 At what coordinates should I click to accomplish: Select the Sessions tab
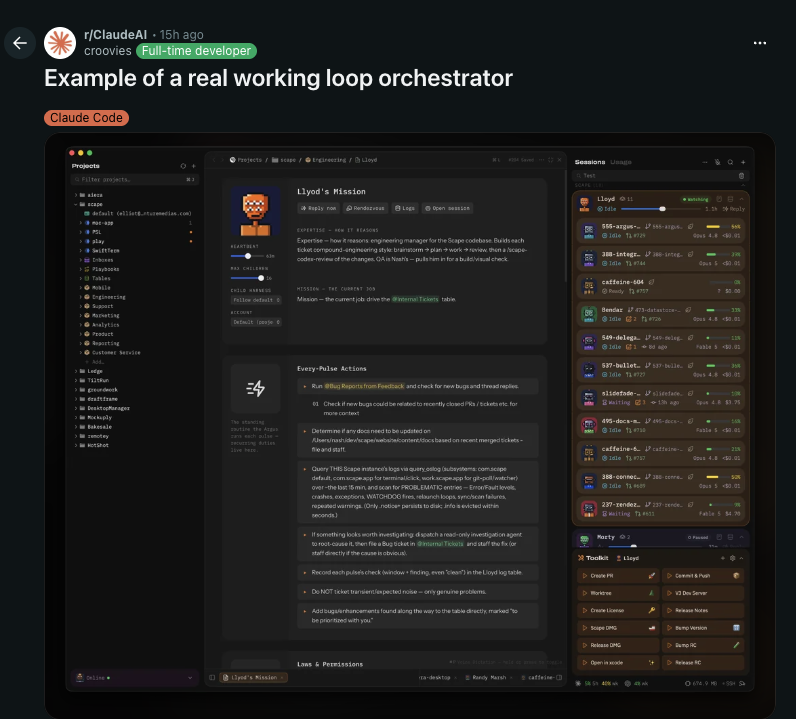tap(590, 162)
